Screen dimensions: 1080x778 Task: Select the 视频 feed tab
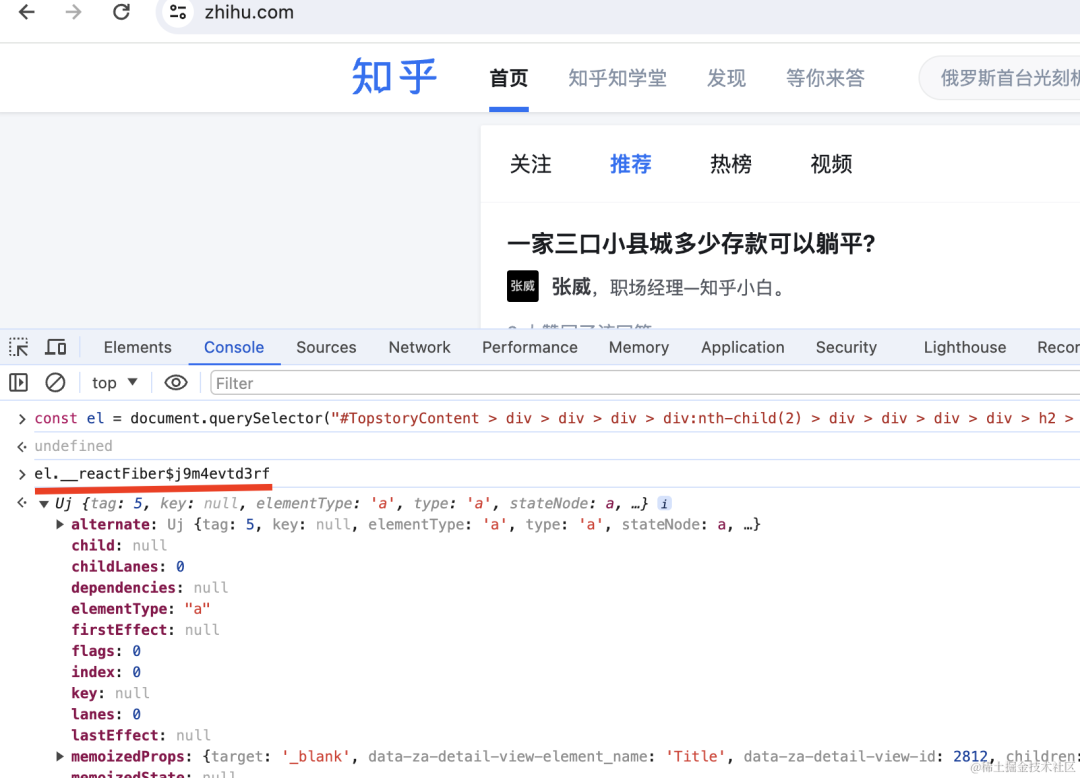(831, 164)
